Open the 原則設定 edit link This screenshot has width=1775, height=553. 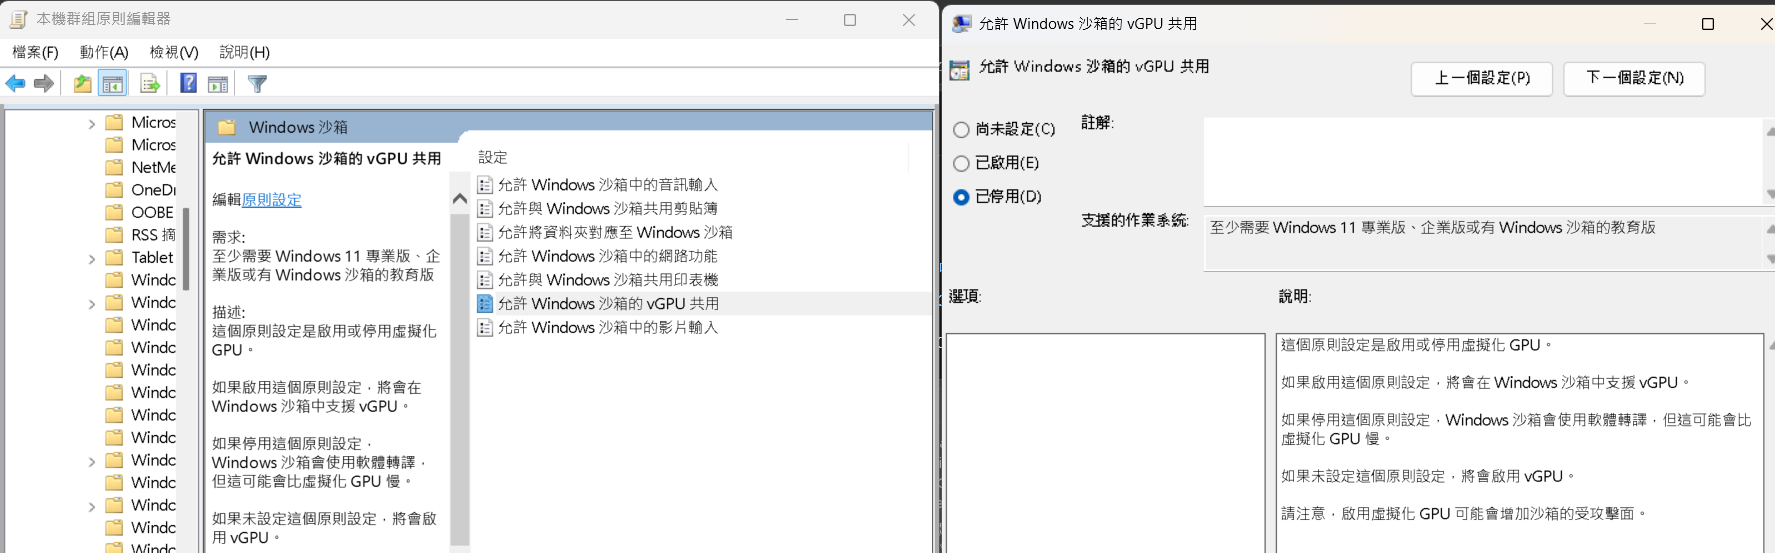coord(272,200)
